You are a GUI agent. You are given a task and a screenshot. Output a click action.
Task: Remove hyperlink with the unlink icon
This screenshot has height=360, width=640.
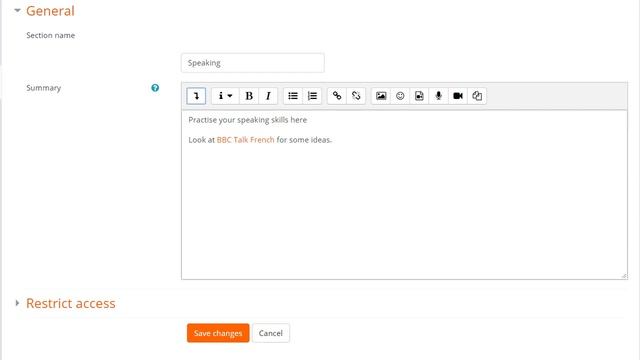click(x=356, y=96)
